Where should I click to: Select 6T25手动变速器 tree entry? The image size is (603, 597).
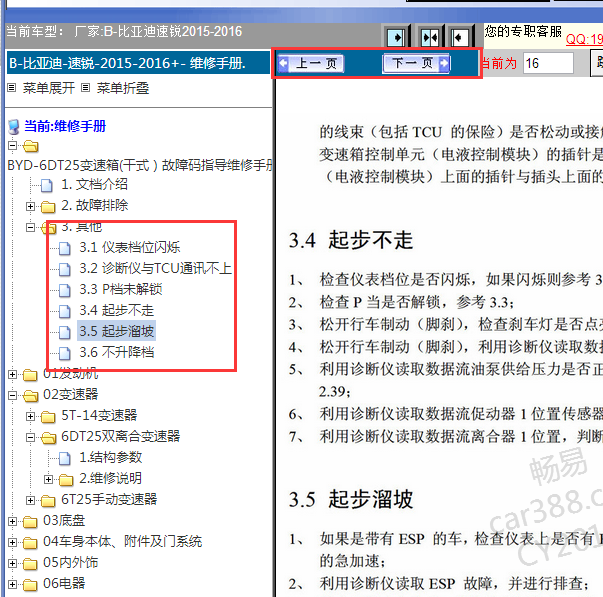click(x=109, y=499)
